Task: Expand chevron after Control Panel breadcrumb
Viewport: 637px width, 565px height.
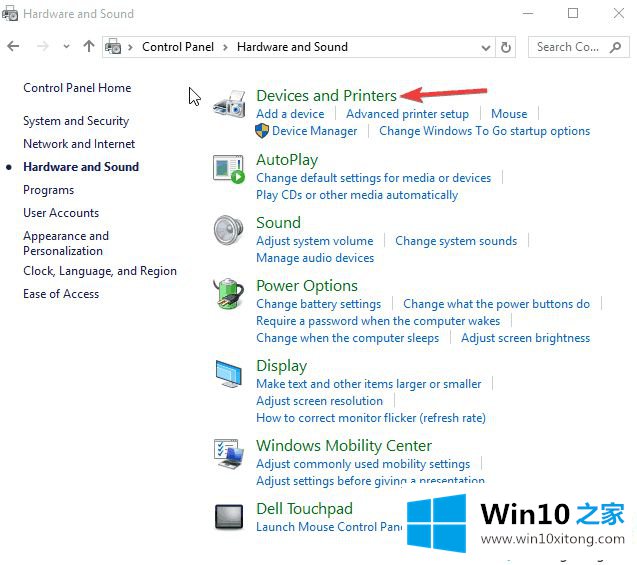Action: [x=225, y=47]
